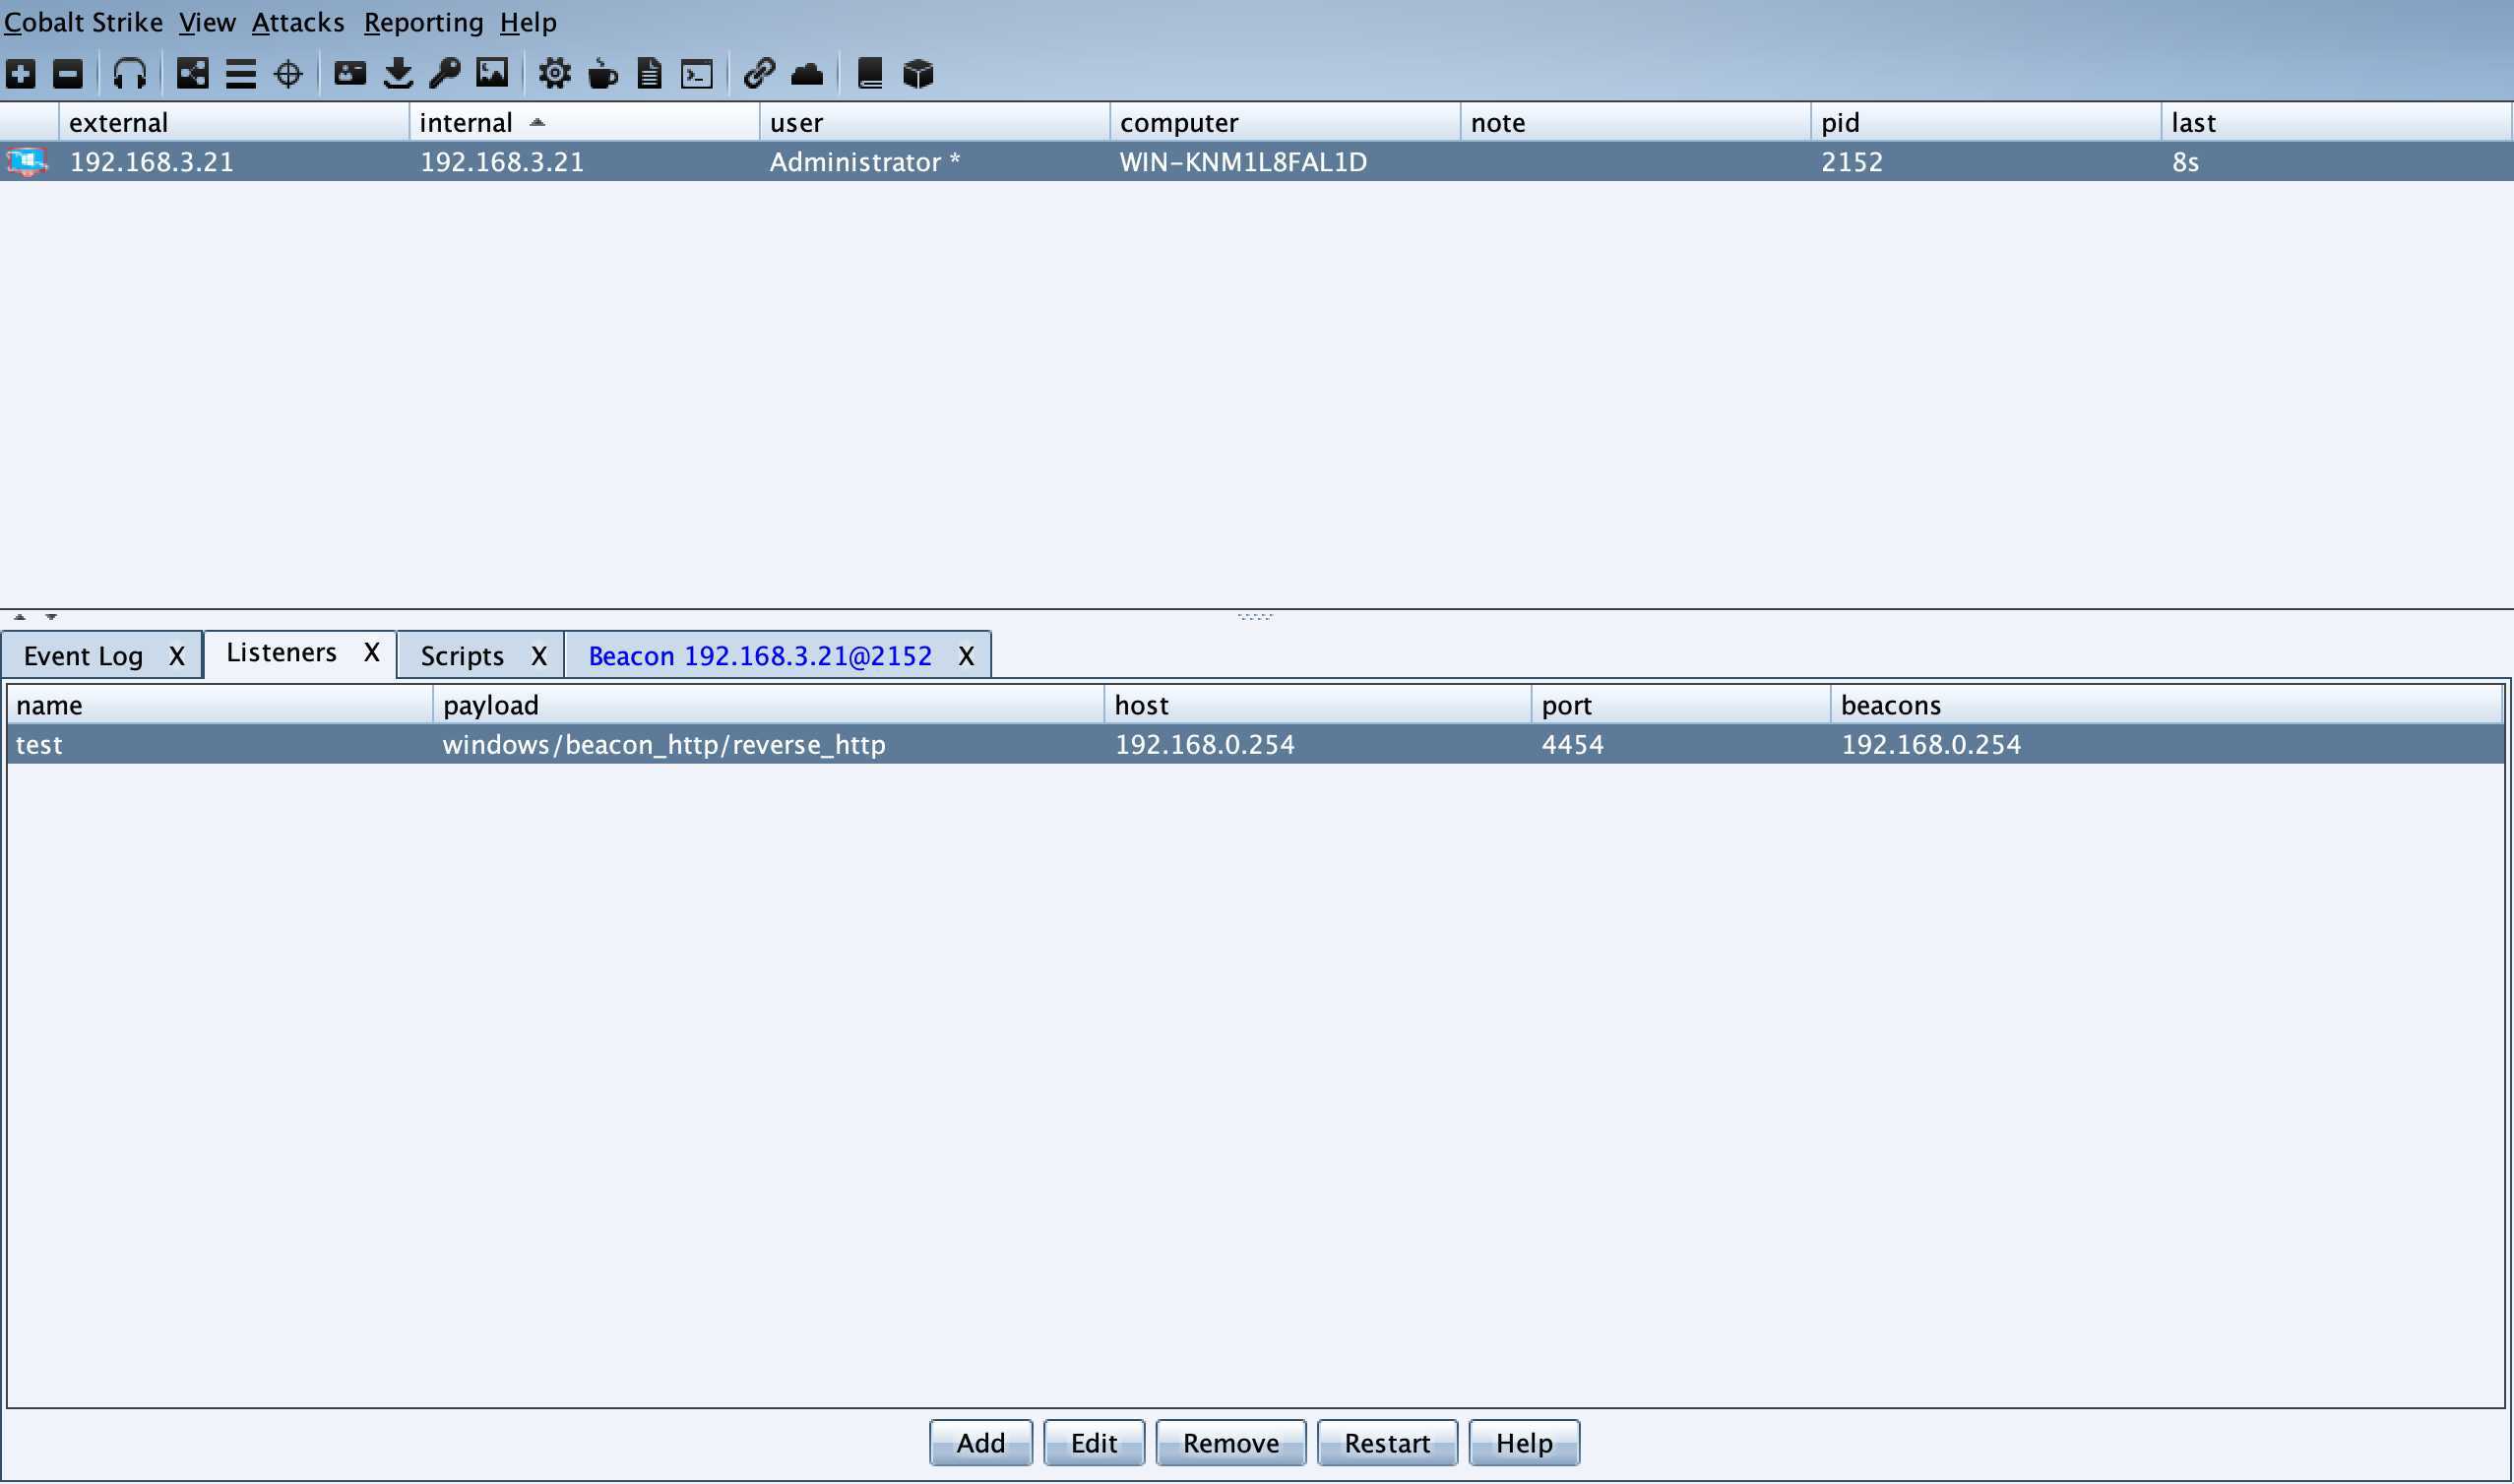Switch to Target Table crosshair icon
Screen dimensions: 2514x1484
coord(288,74)
